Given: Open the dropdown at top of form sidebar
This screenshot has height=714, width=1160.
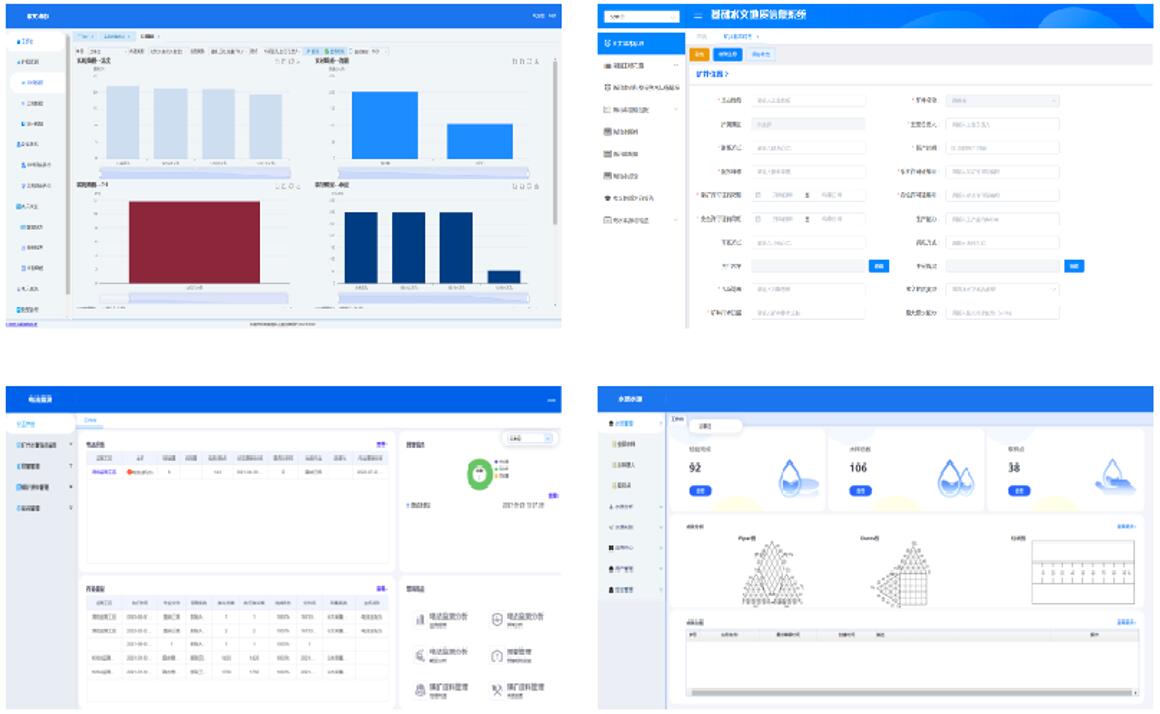Looking at the screenshot, I should click(x=640, y=16).
